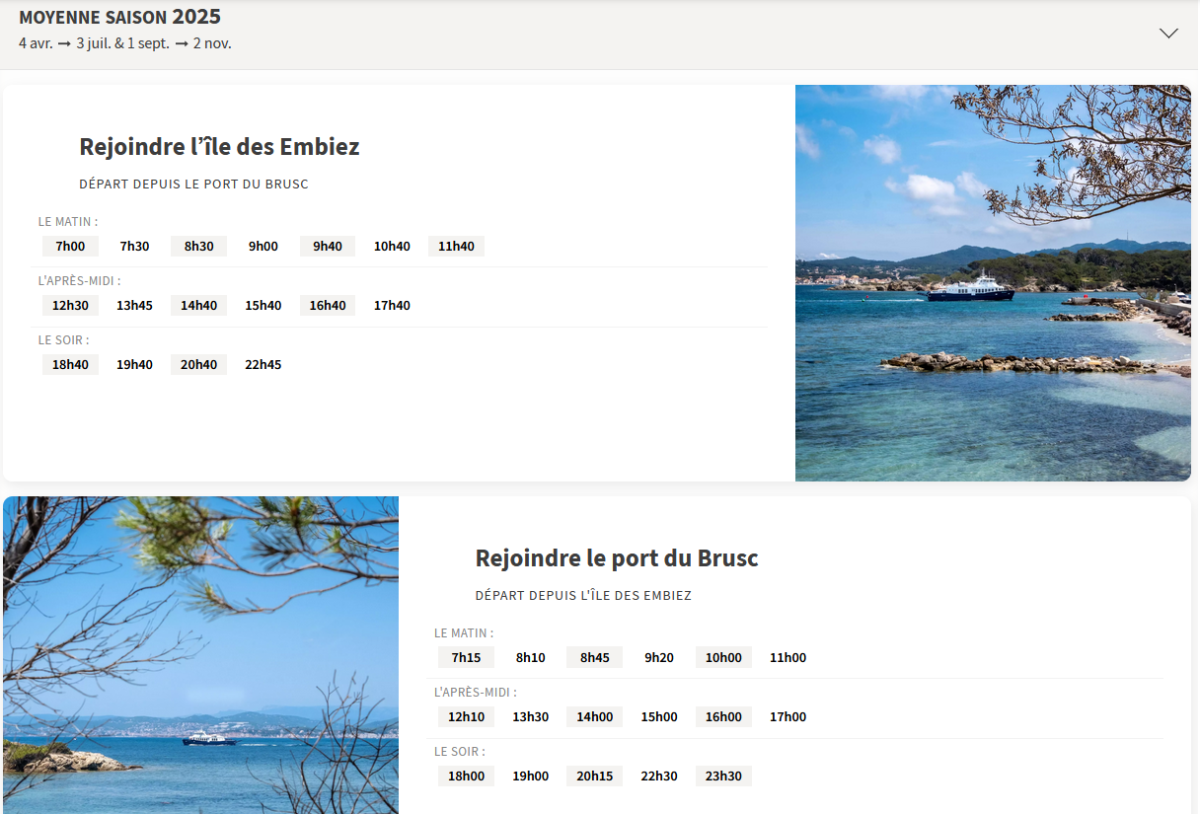This screenshot has height=814, width=1200.
Task: Click 'LE MATIN :' label in Embiez-bound schedule
Action: coord(68,221)
